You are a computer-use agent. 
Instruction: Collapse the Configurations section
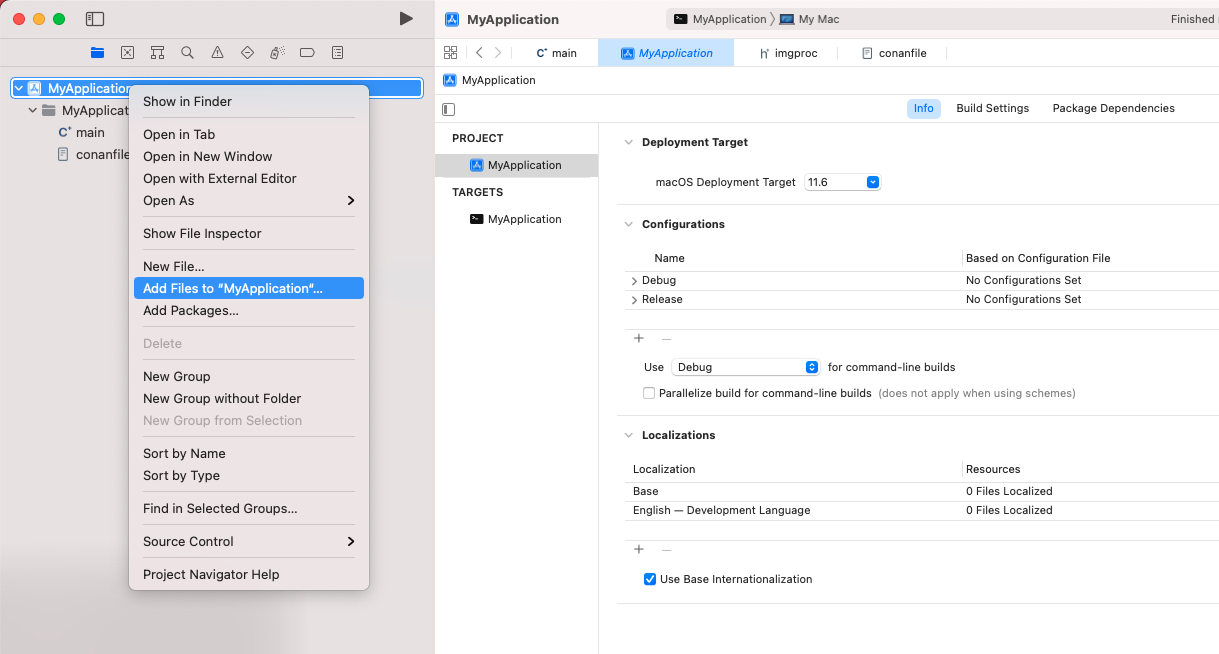pos(629,224)
